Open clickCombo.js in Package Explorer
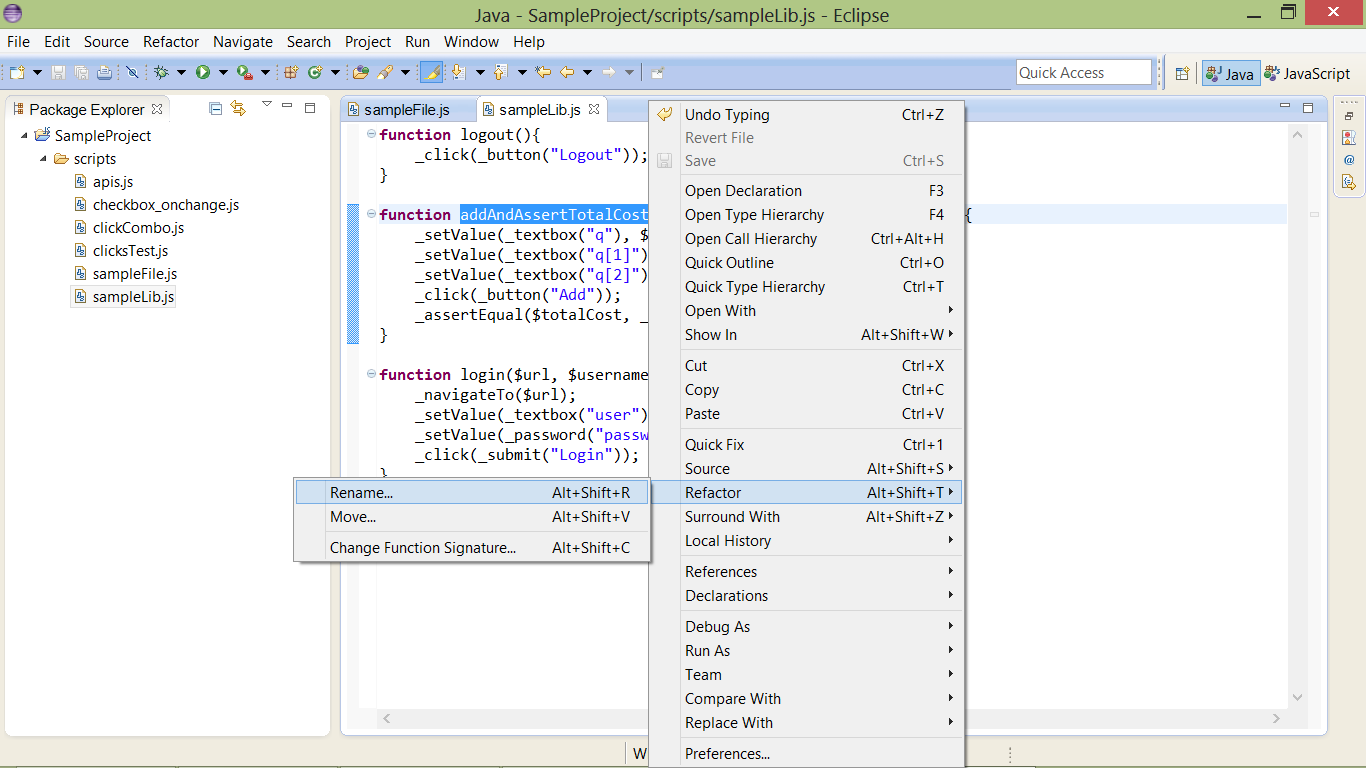 138,227
